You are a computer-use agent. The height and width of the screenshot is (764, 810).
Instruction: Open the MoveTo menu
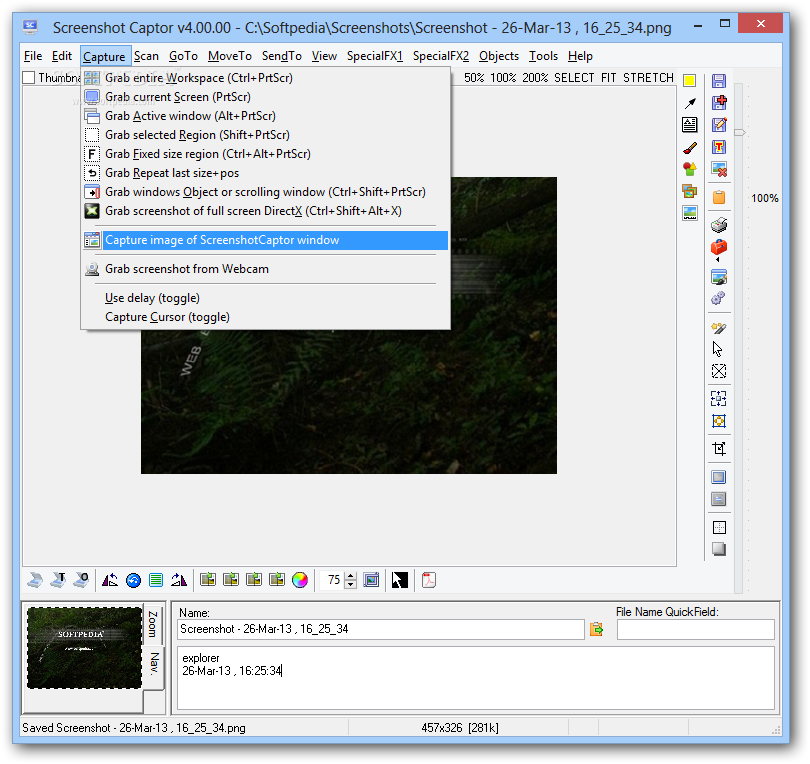(x=229, y=56)
